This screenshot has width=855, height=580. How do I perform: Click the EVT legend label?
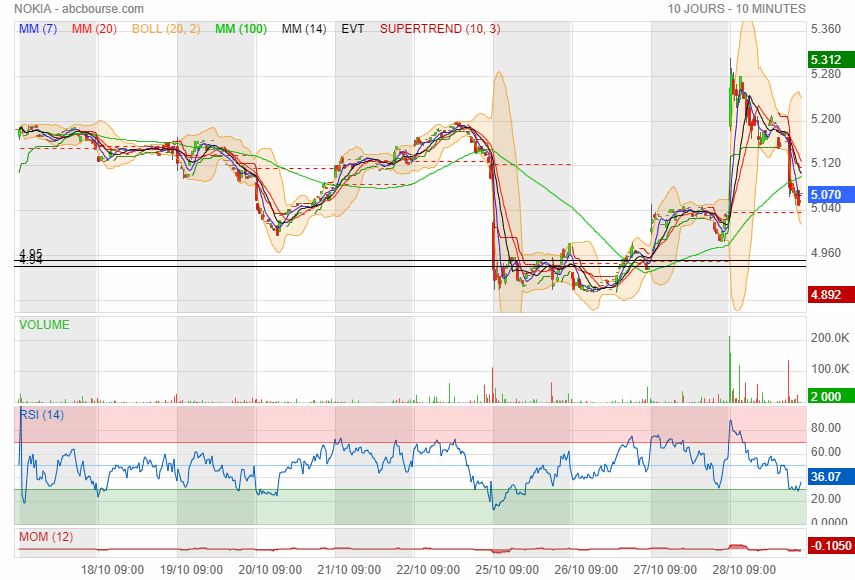tap(353, 29)
